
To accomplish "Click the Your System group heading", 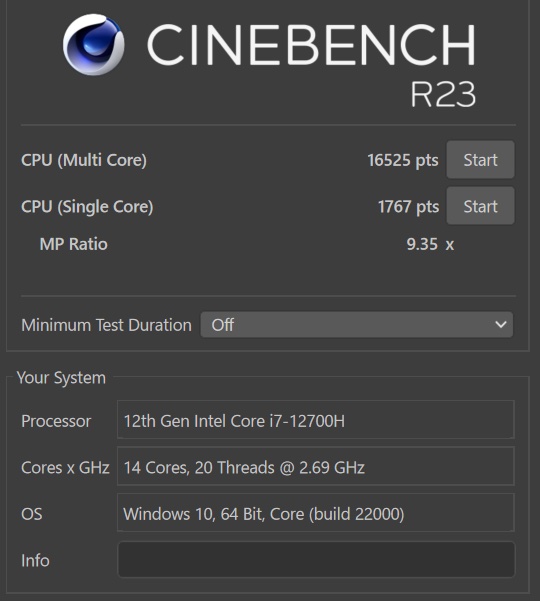I will pyautogui.click(x=61, y=378).
